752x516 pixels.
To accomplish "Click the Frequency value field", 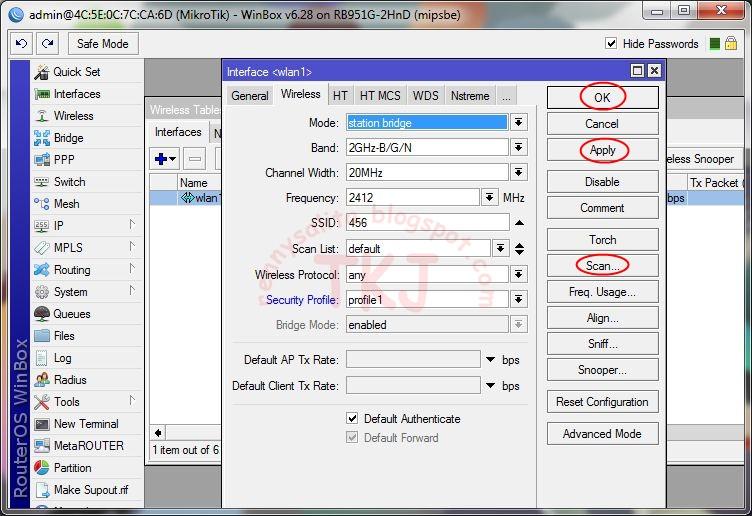I will [x=412, y=197].
